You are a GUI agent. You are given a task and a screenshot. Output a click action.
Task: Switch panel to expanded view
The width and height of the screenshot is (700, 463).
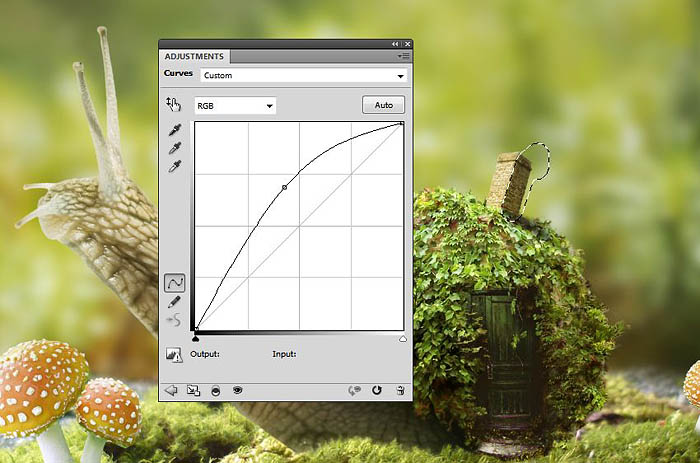tap(193, 391)
